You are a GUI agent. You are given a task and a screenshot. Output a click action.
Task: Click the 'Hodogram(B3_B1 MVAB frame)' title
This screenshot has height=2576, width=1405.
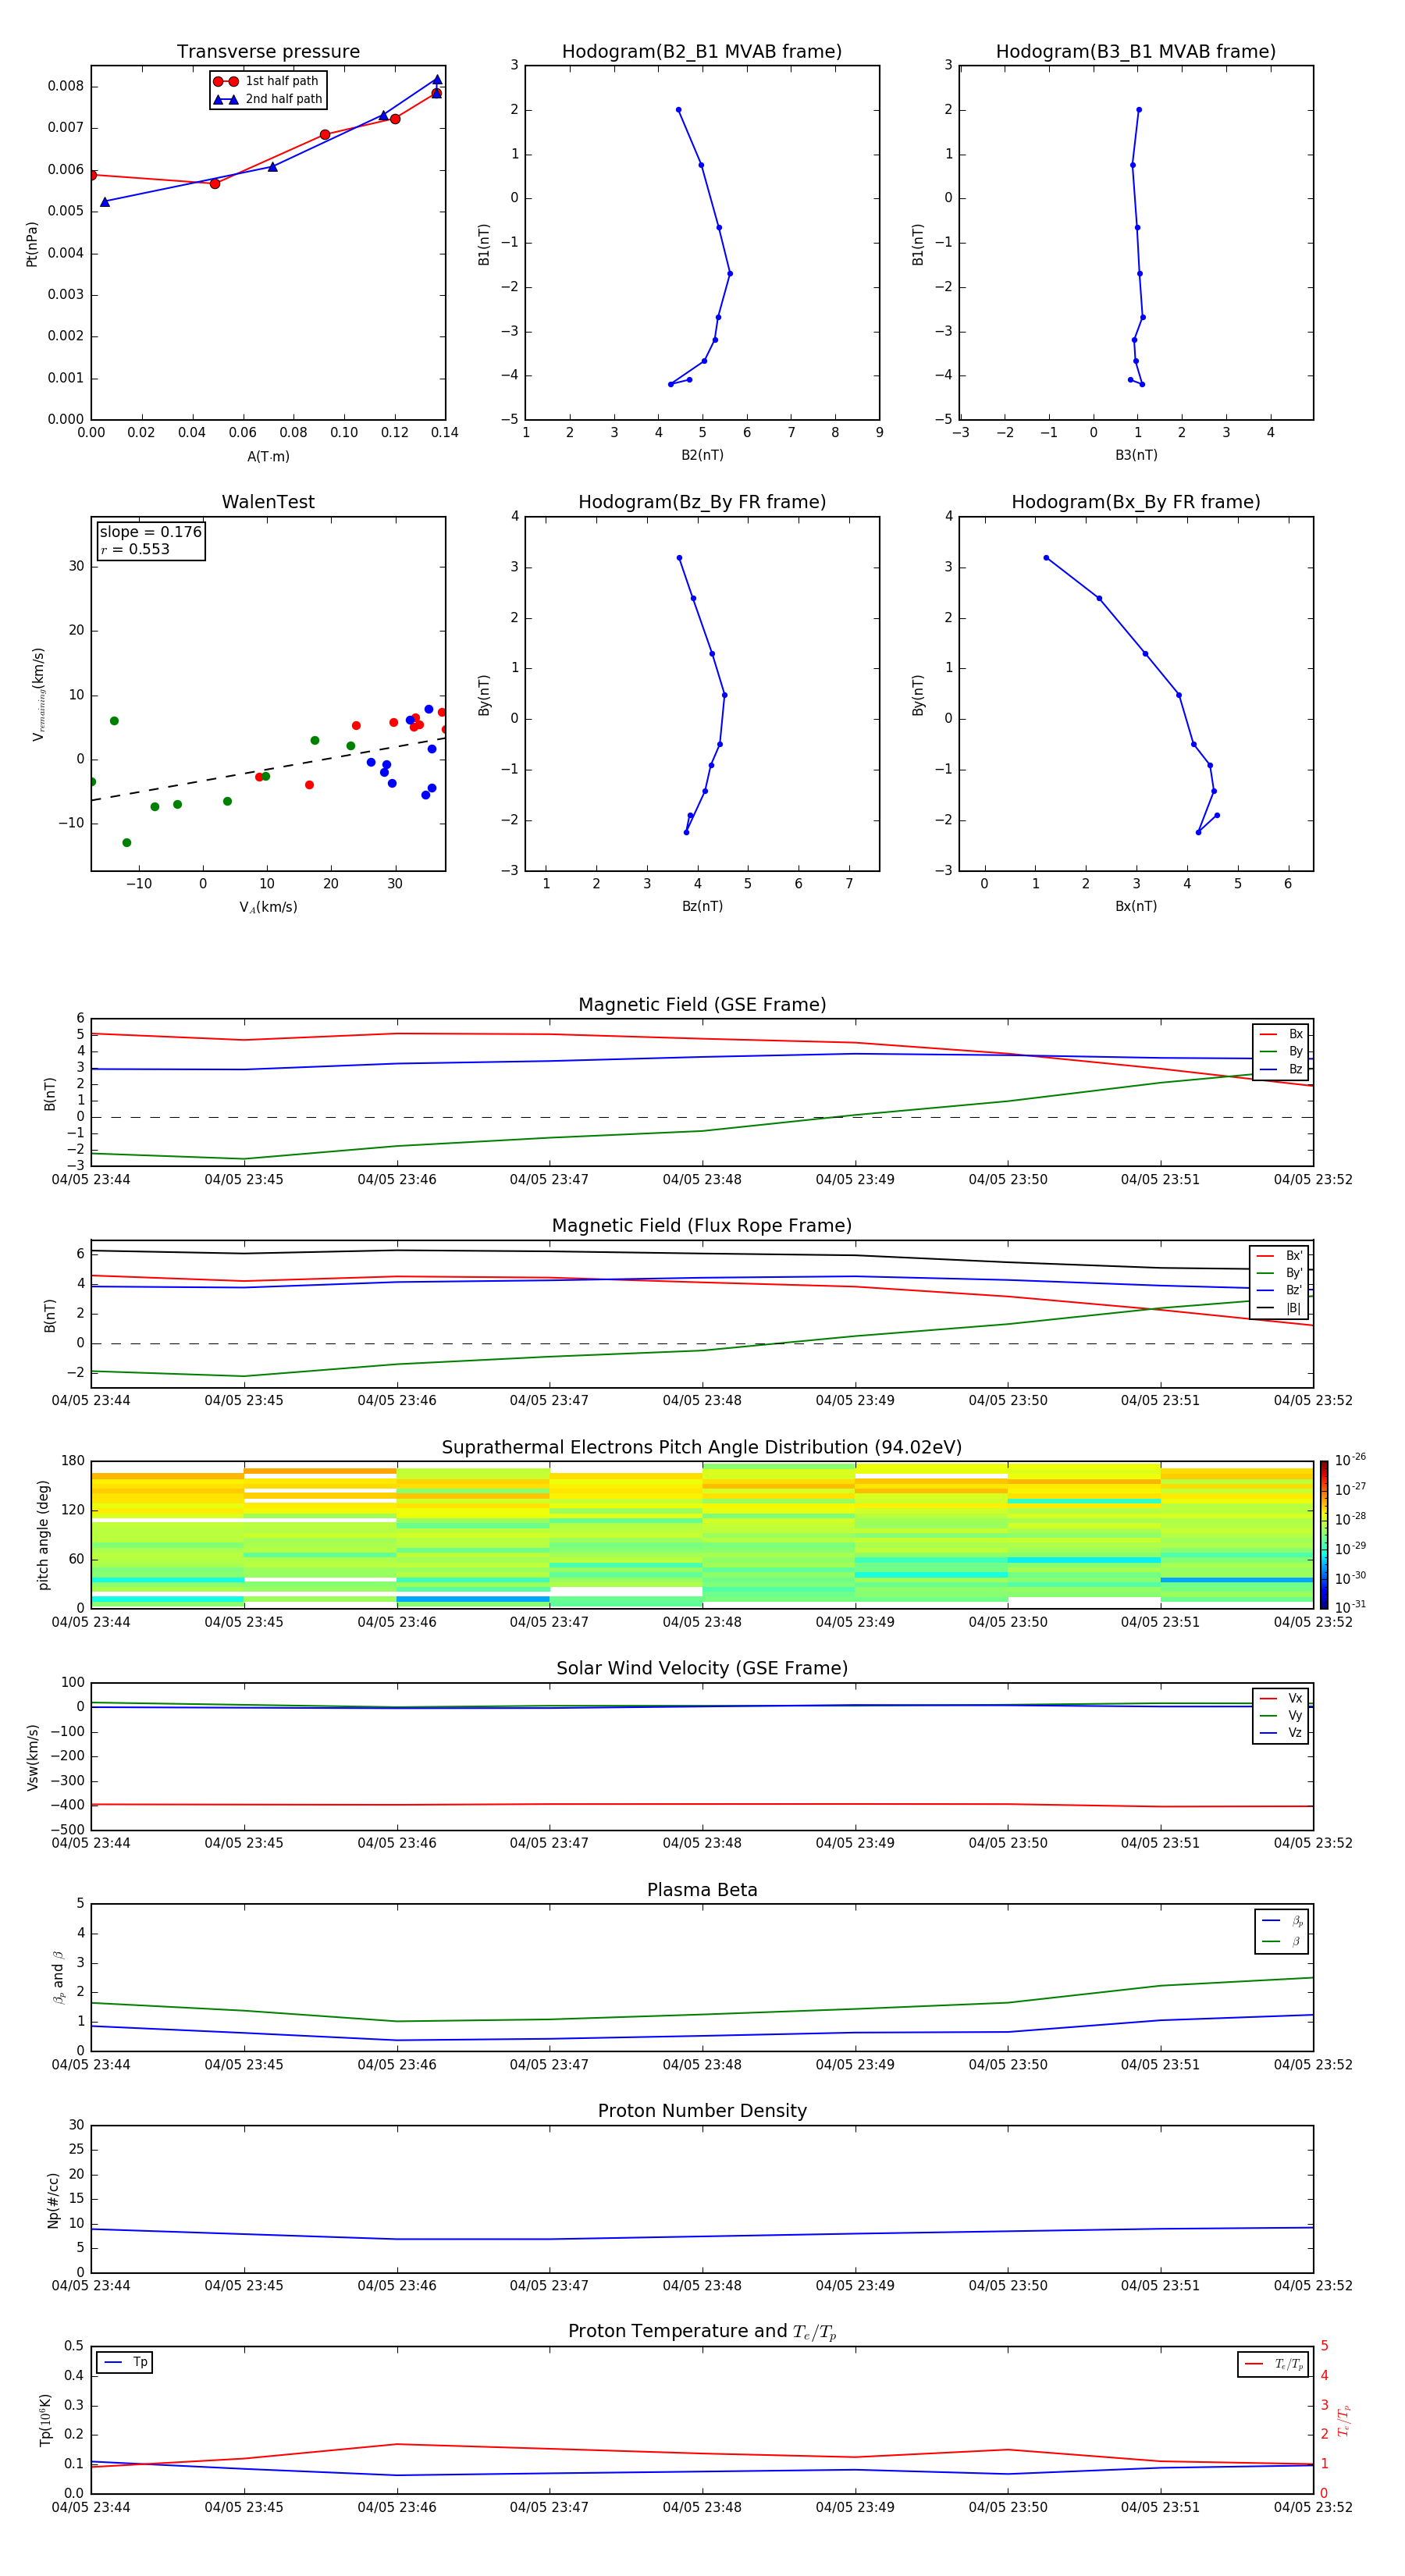tap(1136, 51)
